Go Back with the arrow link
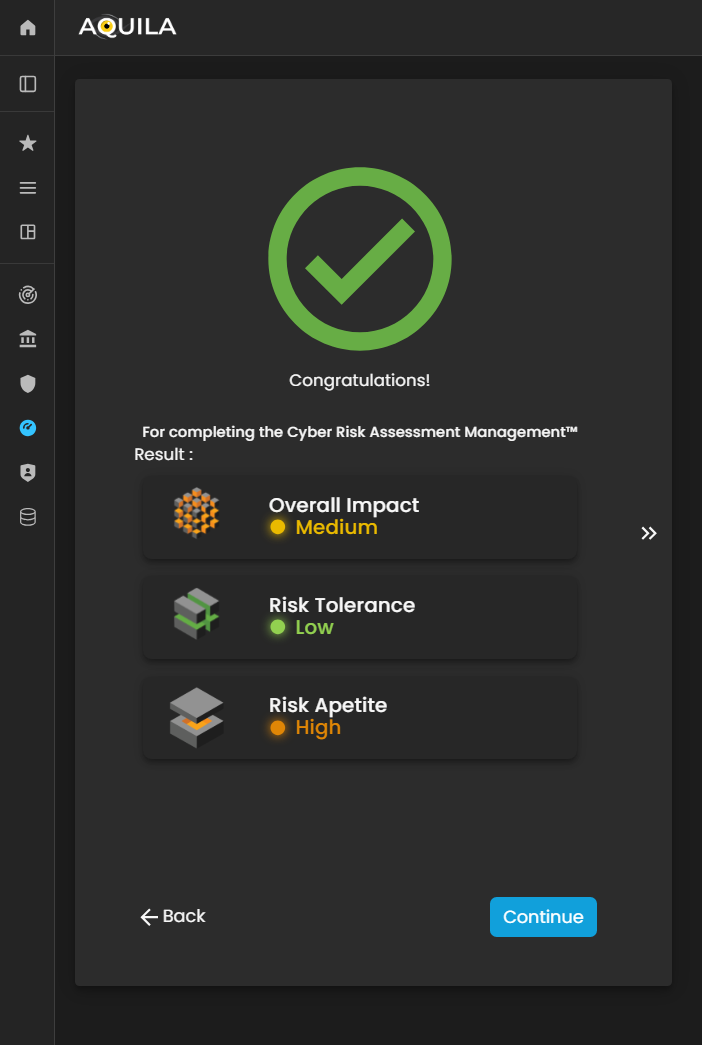 point(173,916)
